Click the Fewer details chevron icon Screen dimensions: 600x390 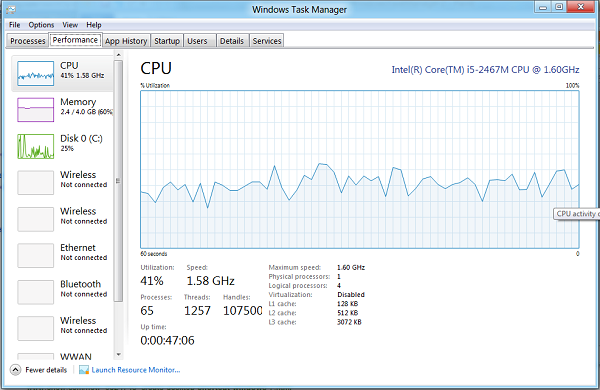point(15,370)
